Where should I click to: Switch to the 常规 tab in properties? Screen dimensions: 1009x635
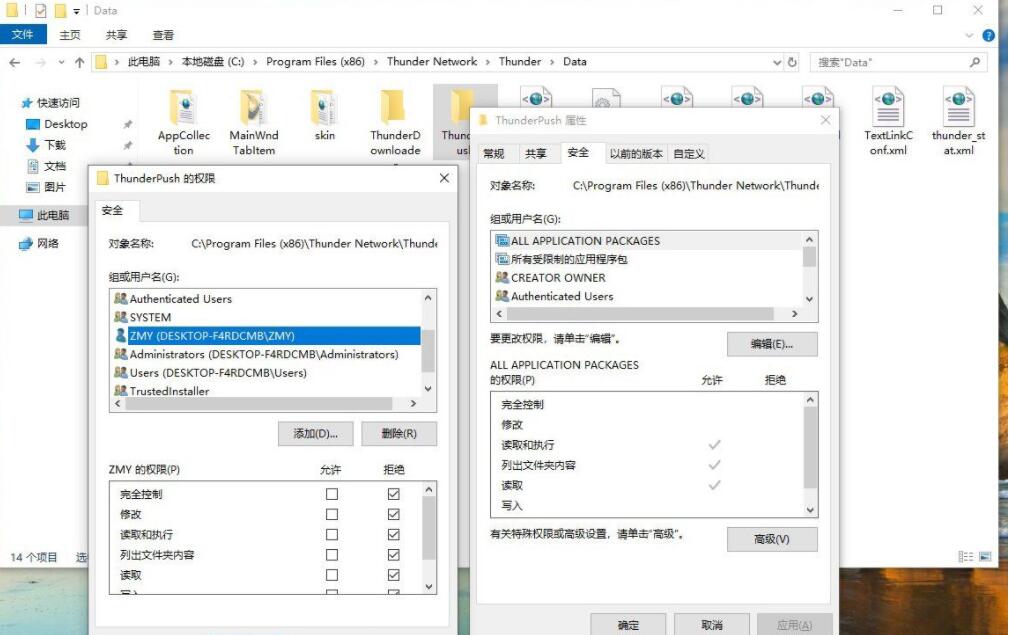tap(494, 154)
